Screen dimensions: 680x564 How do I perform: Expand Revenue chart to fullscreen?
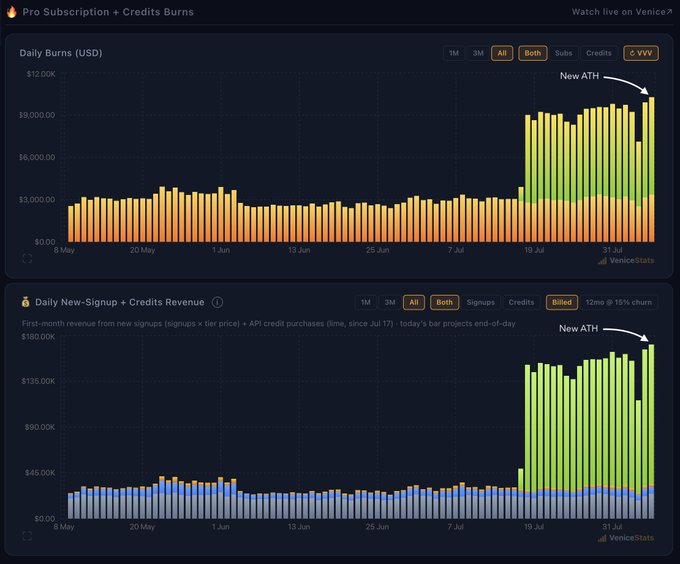27,536
